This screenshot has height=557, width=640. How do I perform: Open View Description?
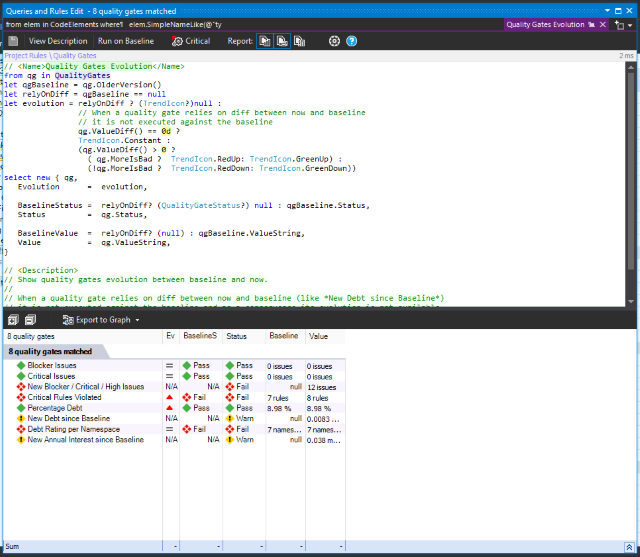tap(58, 41)
